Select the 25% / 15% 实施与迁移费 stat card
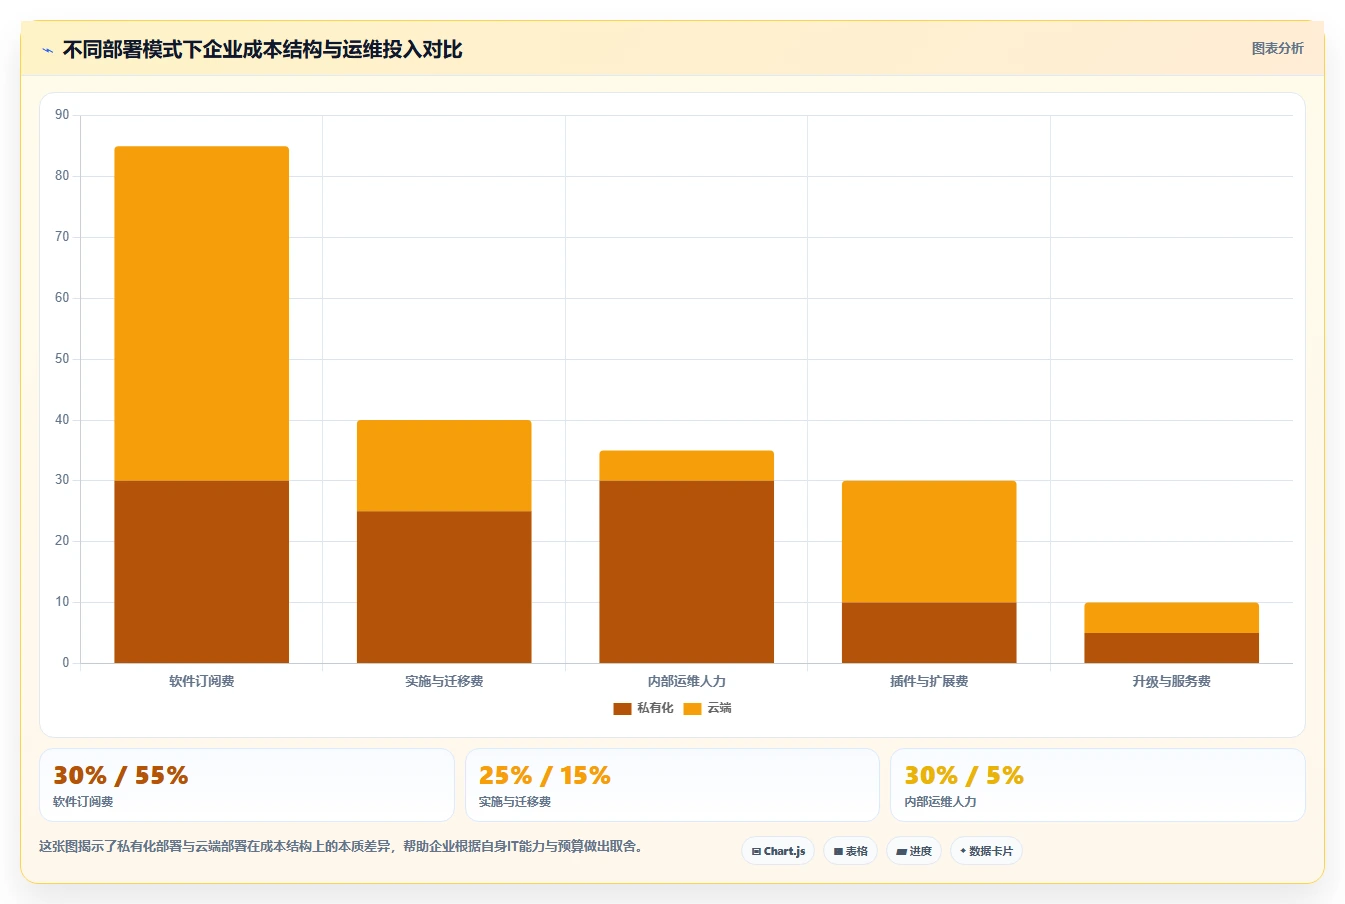This screenshot has height=904, width=1345. pyautogui.click(x=672, y=785)
